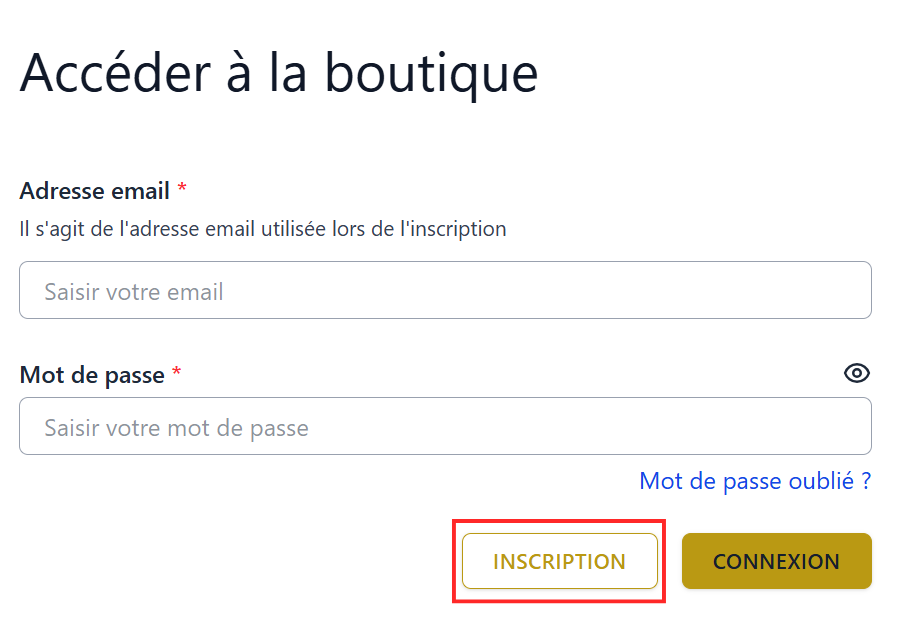This screenshot has height=620, width=918.
Task: Click the email address input field
Action: (445, 291)
